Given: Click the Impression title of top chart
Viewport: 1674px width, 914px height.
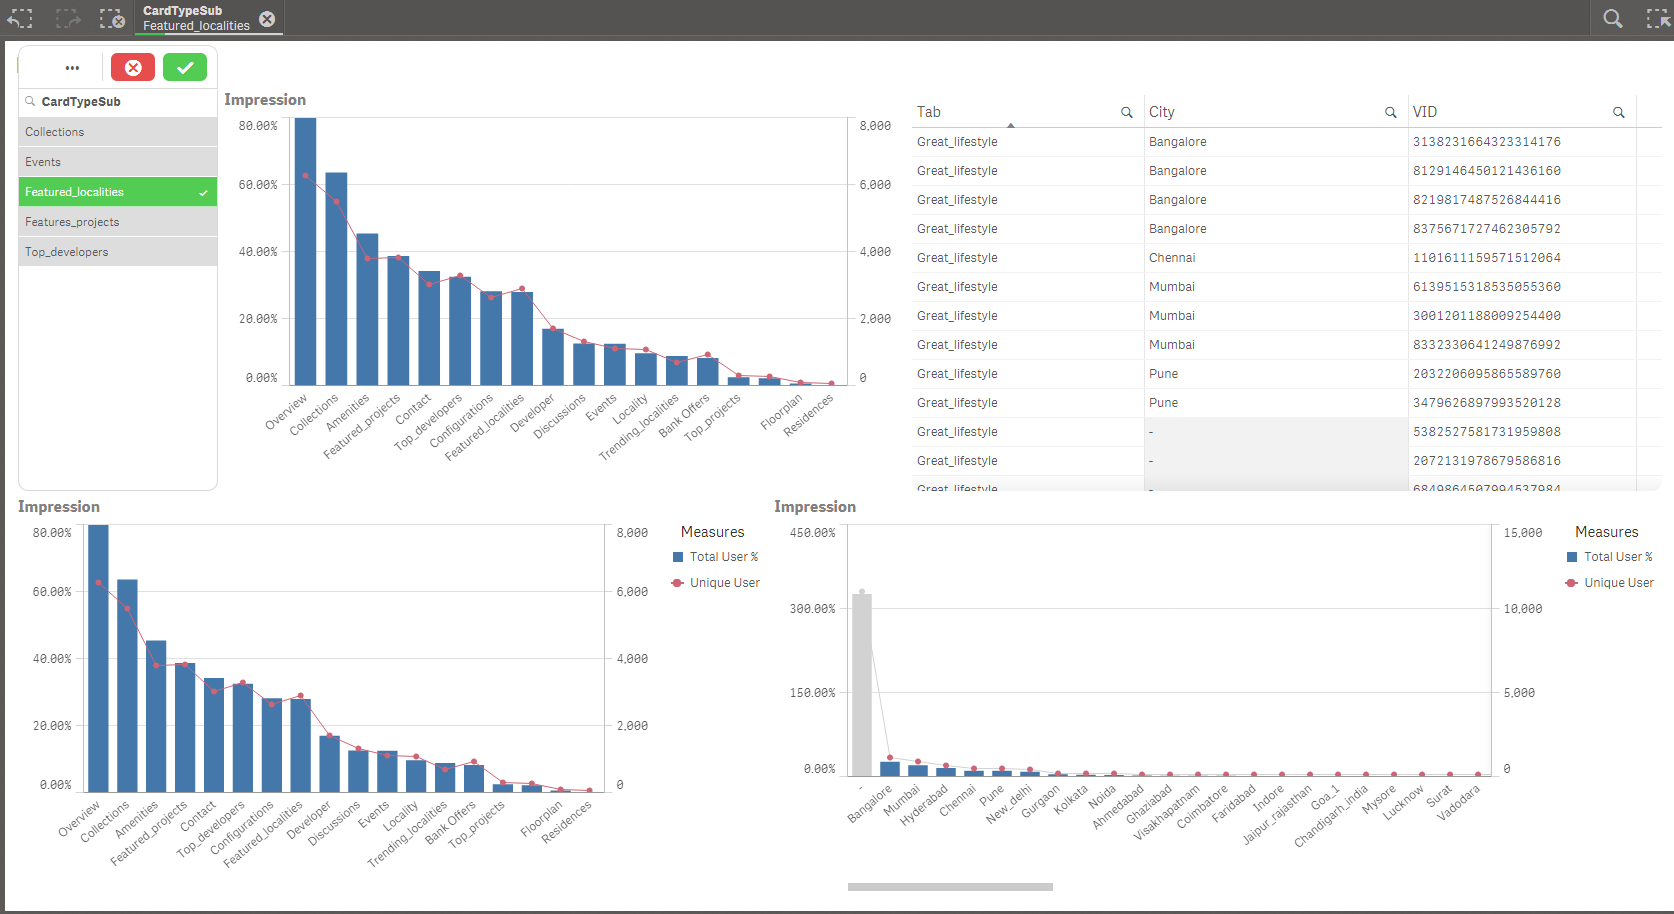Looking at the screenshot, I should click(265, 100).
